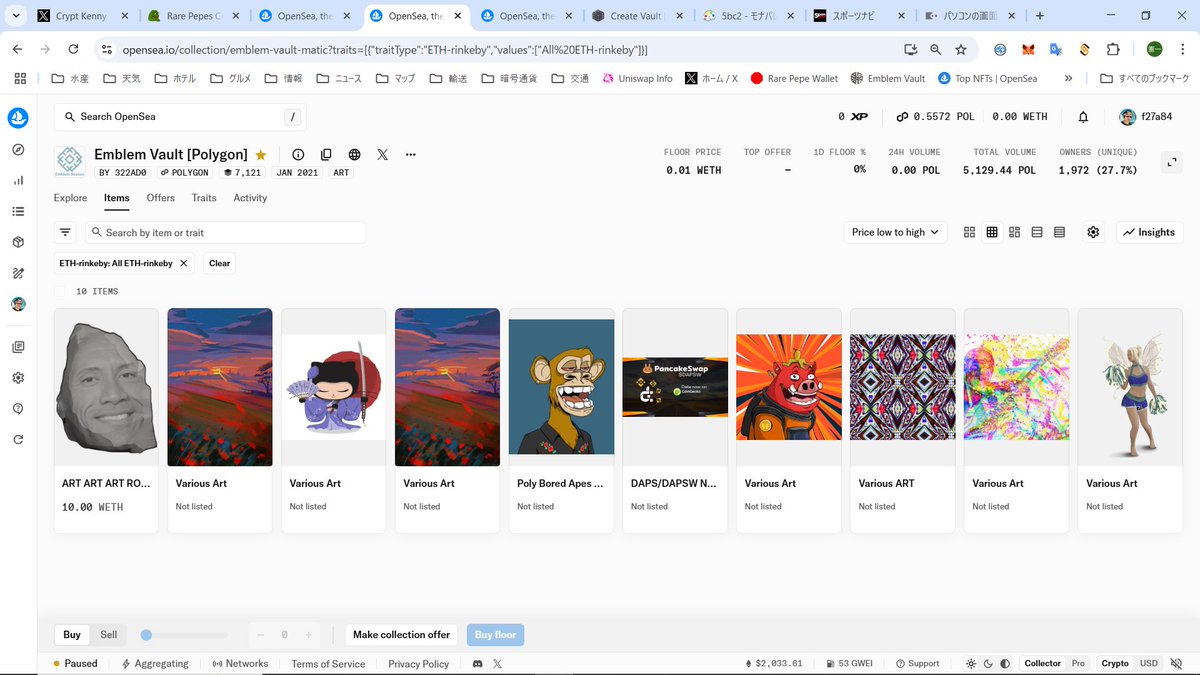Viewport: 1200px width, 675px height.
Task: Switch to large grid view
Action: click(x=969, y=232)
